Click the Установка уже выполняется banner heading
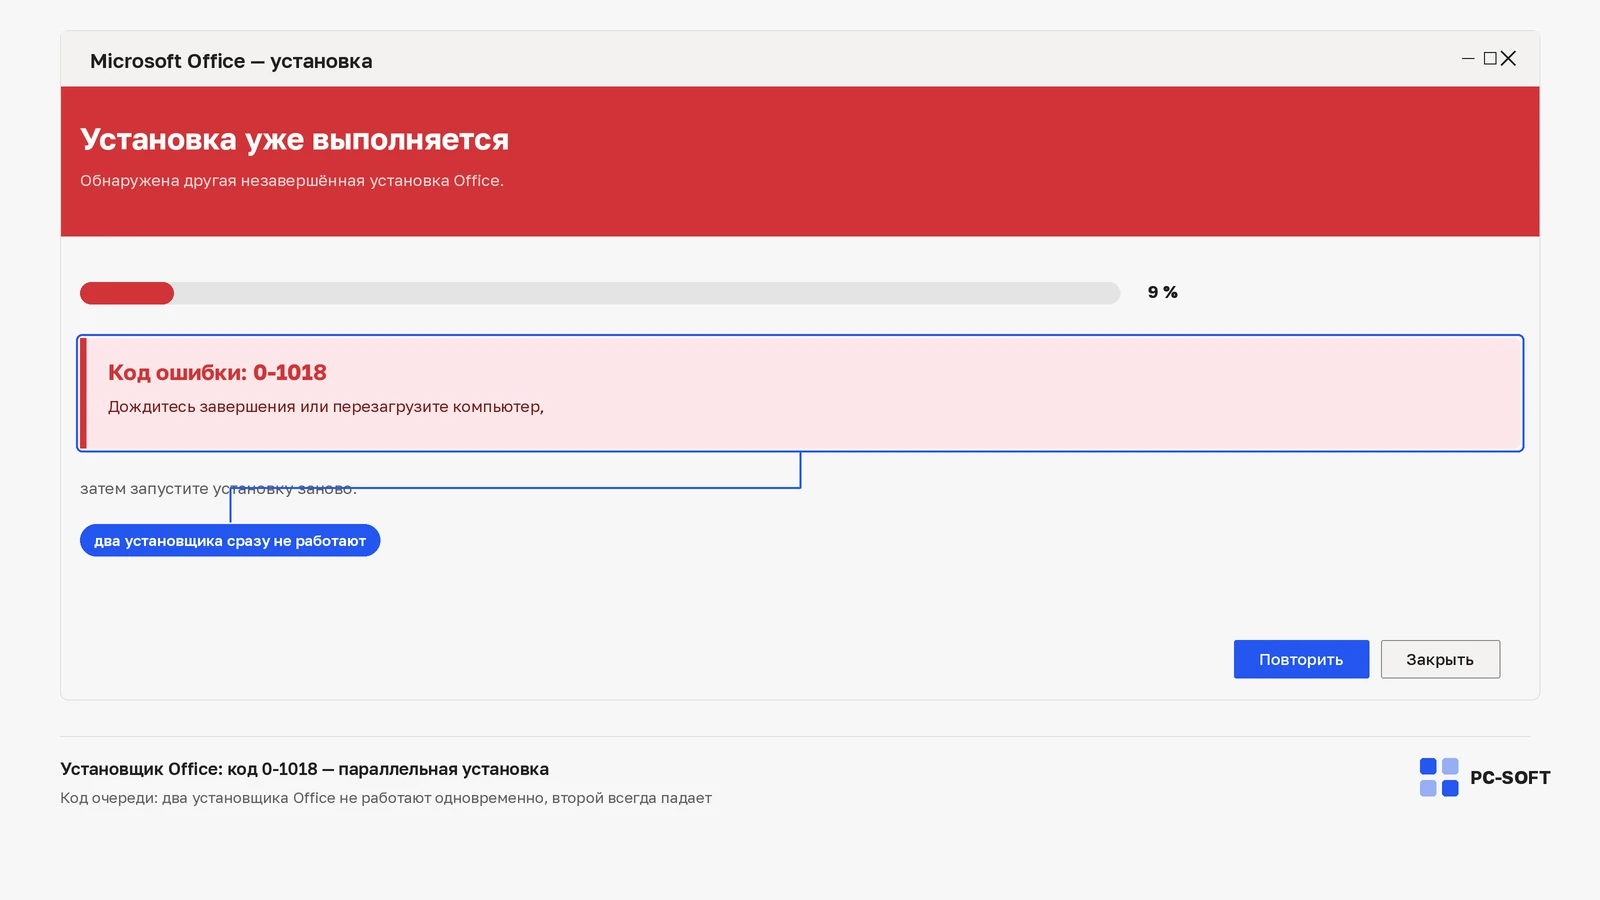Image resolution: width=1600 pixels, height=900 pixels. (x=294, y=139)
